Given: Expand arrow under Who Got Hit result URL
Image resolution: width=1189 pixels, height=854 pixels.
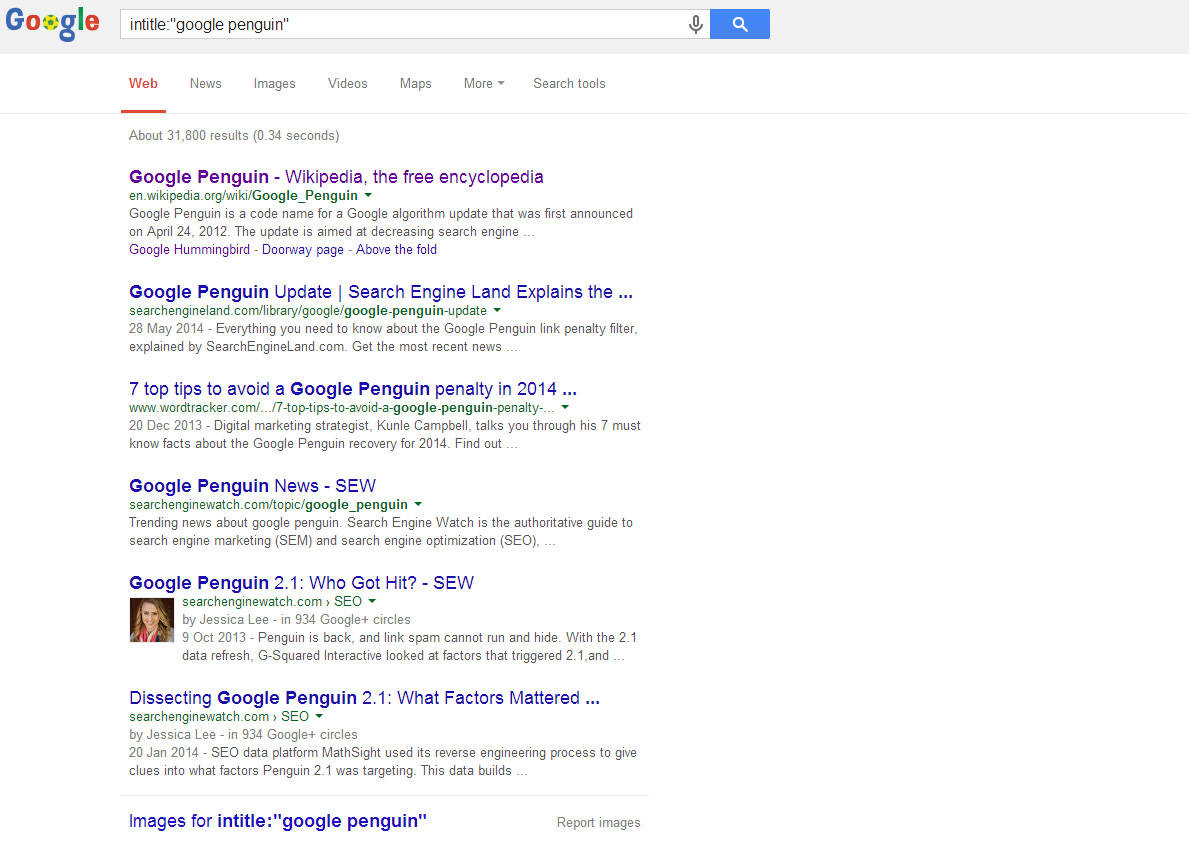Looking at the screenshot, I should 372,601.
